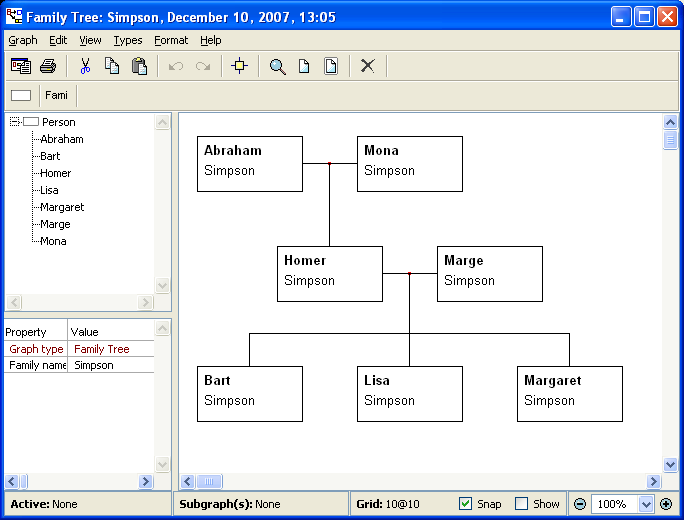Image resolution: width=684 pixels, height=520 pixels.
Task: Click property panel horizontal scroll left arrow
Action: [x=12, y=482]
